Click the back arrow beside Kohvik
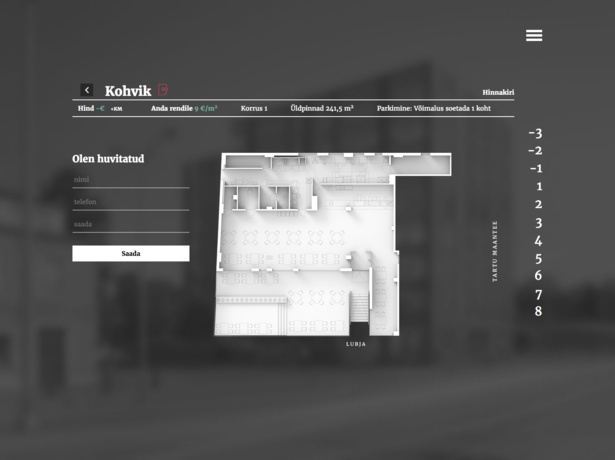This screenshot has width=615, height=460. point(87,90)
